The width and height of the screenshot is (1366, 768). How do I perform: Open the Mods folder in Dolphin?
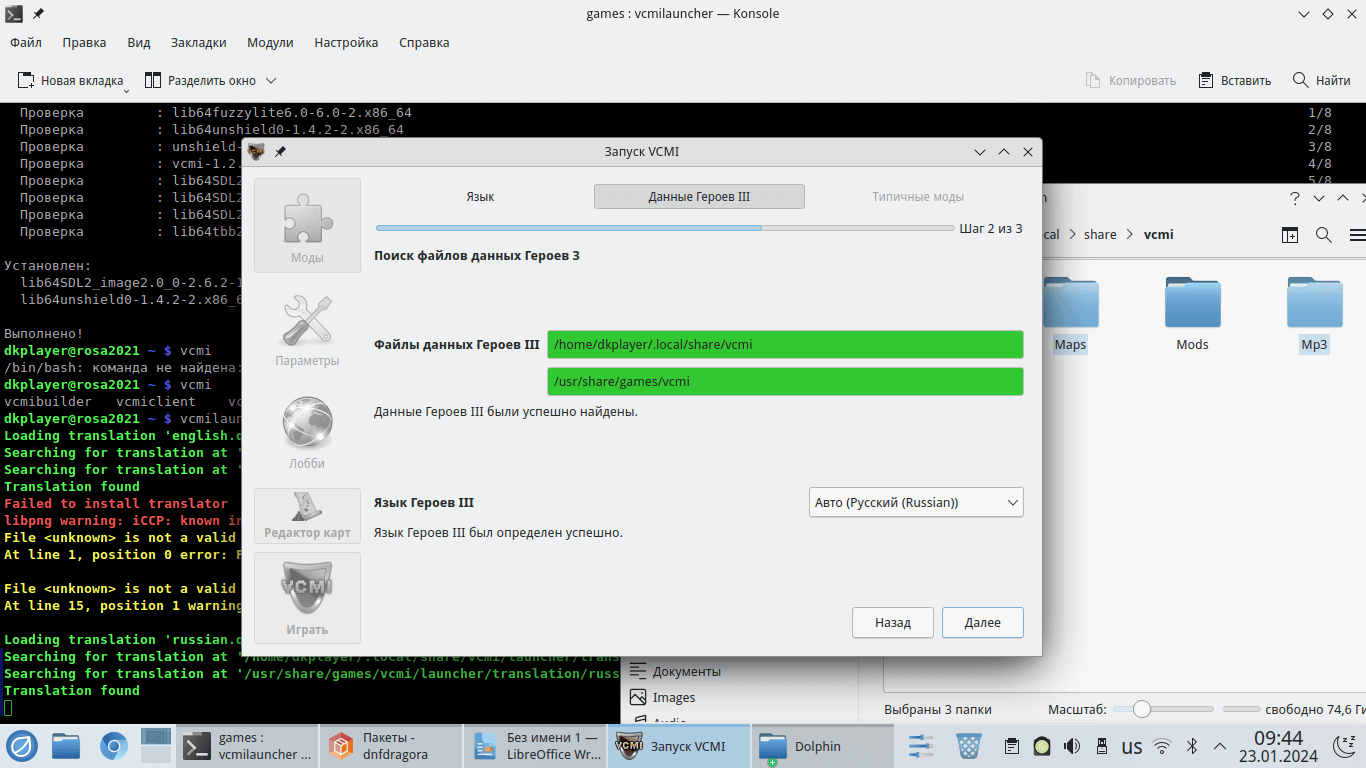(x=1192, y=315)
